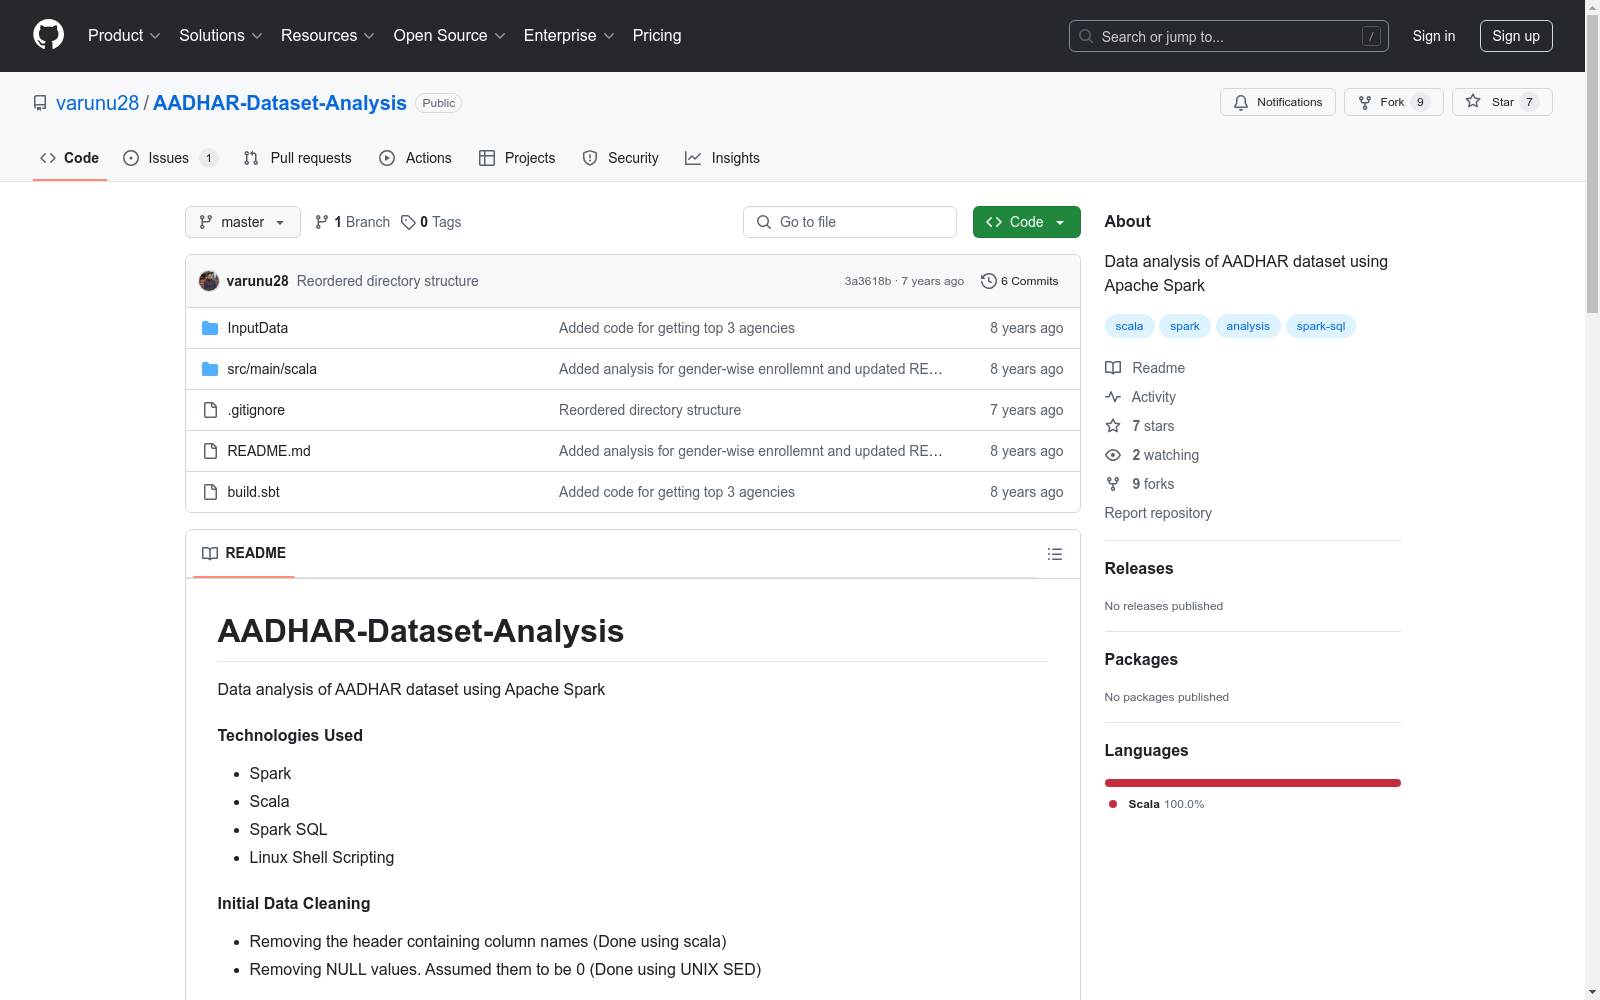Open the README outline list icon

(1055, 554)
